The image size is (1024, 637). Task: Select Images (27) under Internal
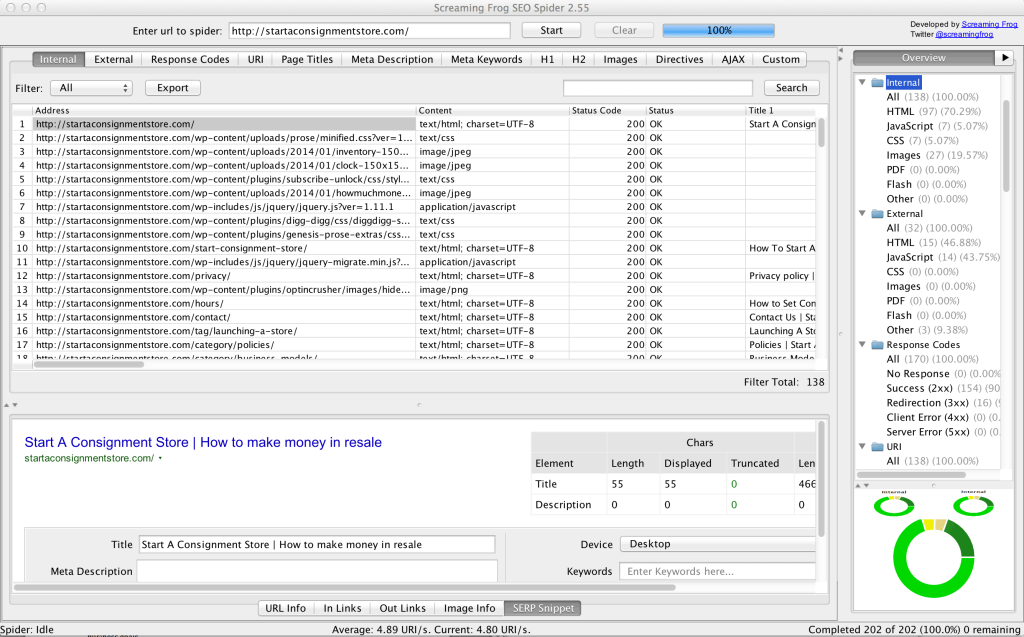937,155
